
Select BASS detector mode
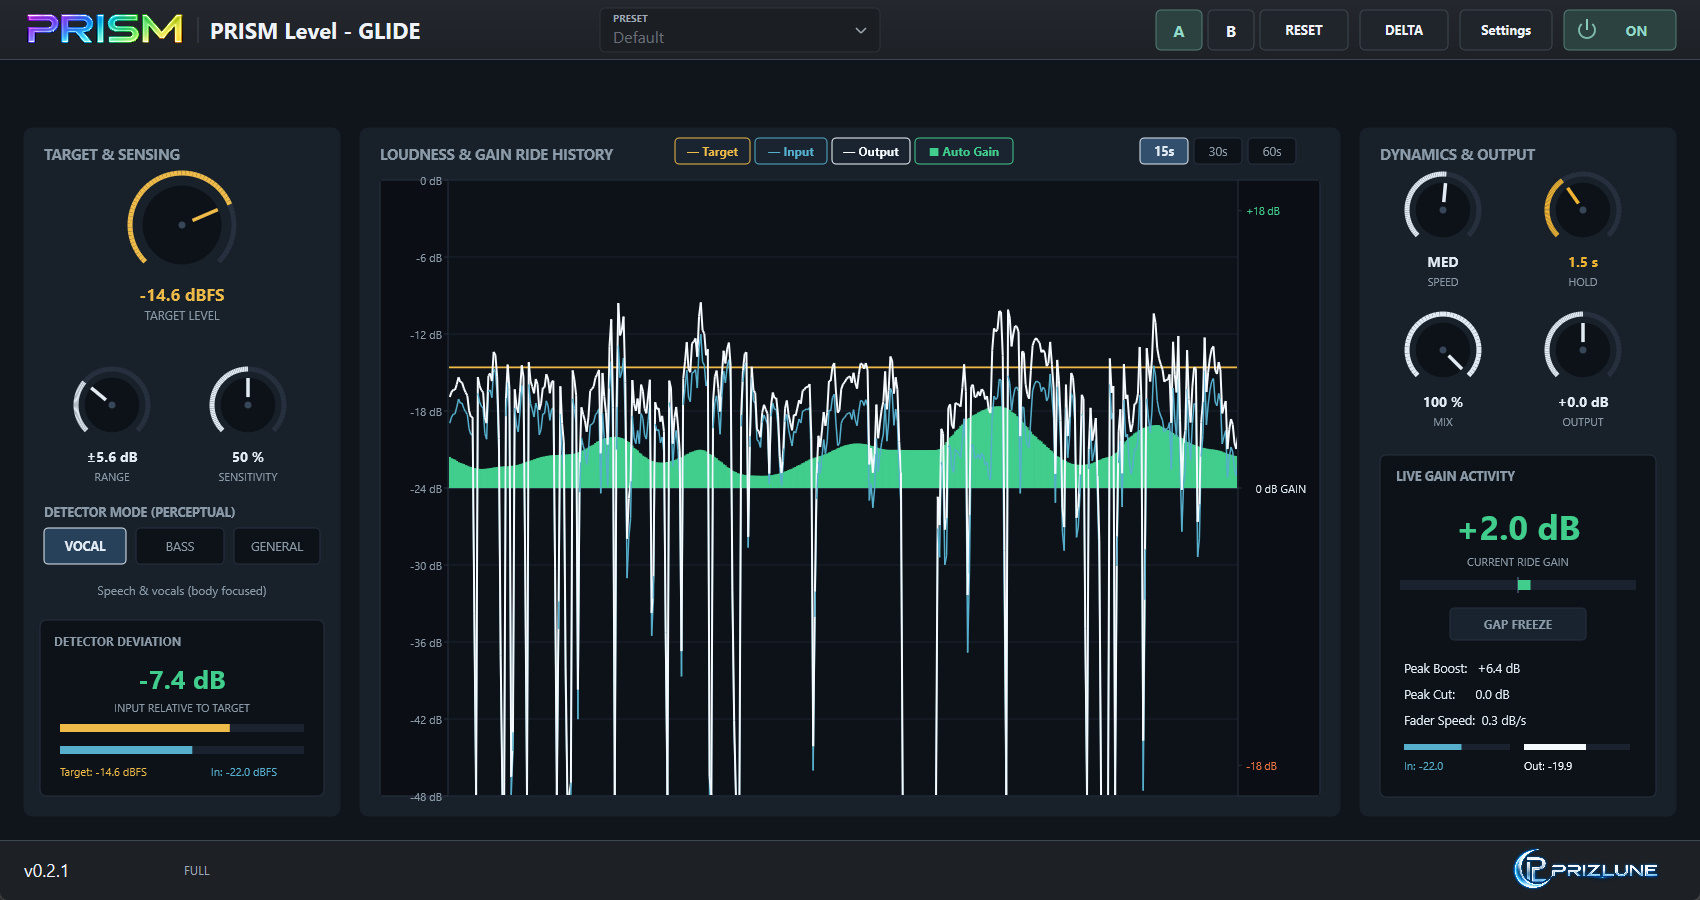coord(180,546)
